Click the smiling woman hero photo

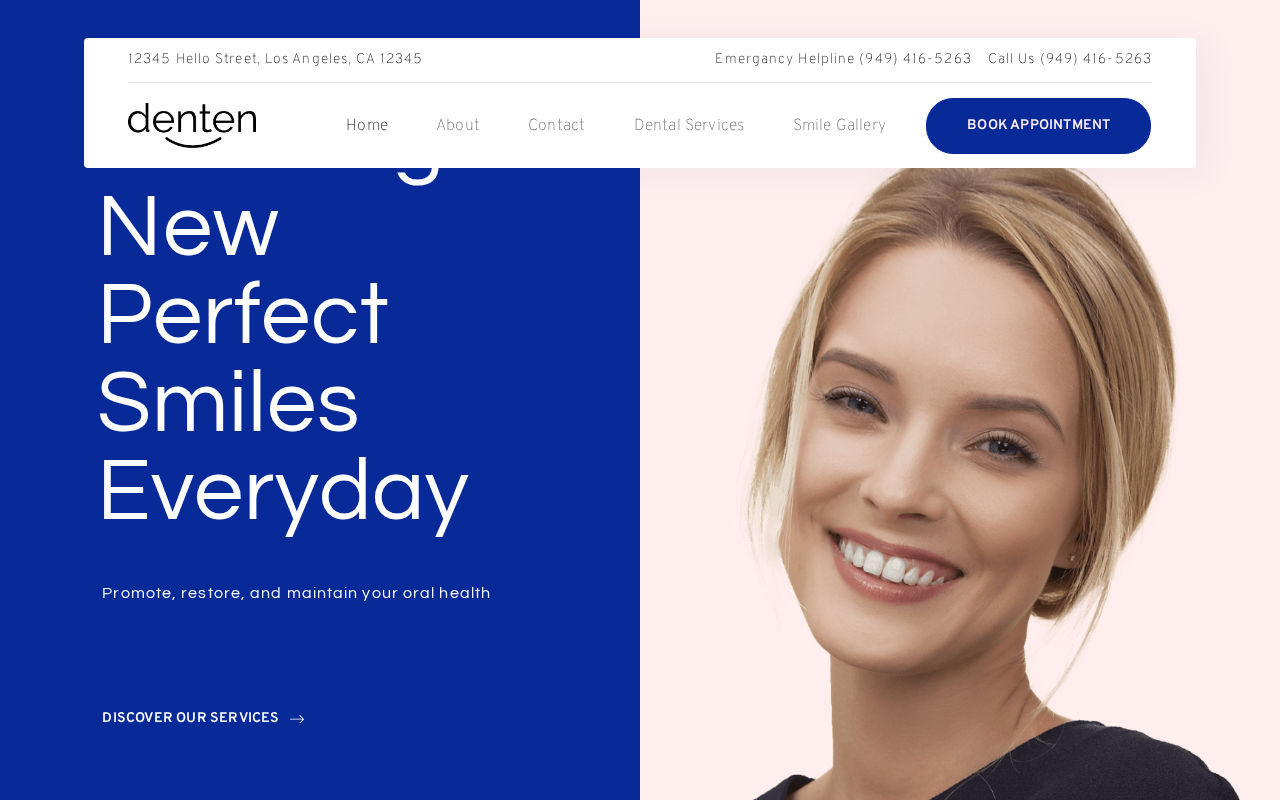pyautogui.click(x=960, y=480)
